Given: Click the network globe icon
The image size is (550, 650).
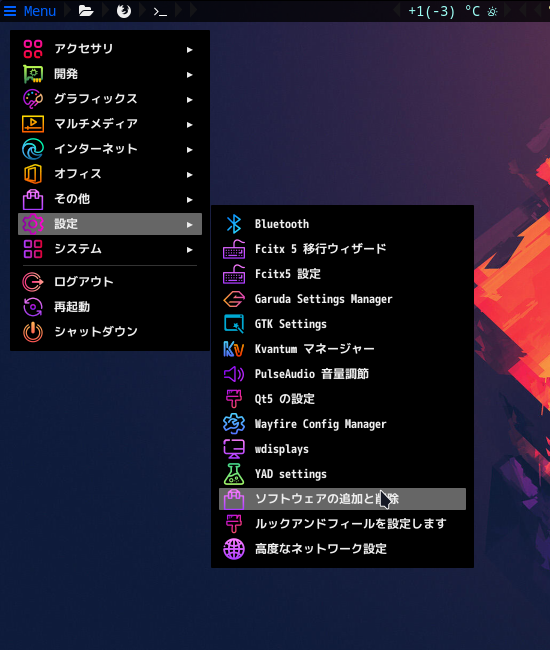Looking at the screenshot, I should click(x=234, y=549).
